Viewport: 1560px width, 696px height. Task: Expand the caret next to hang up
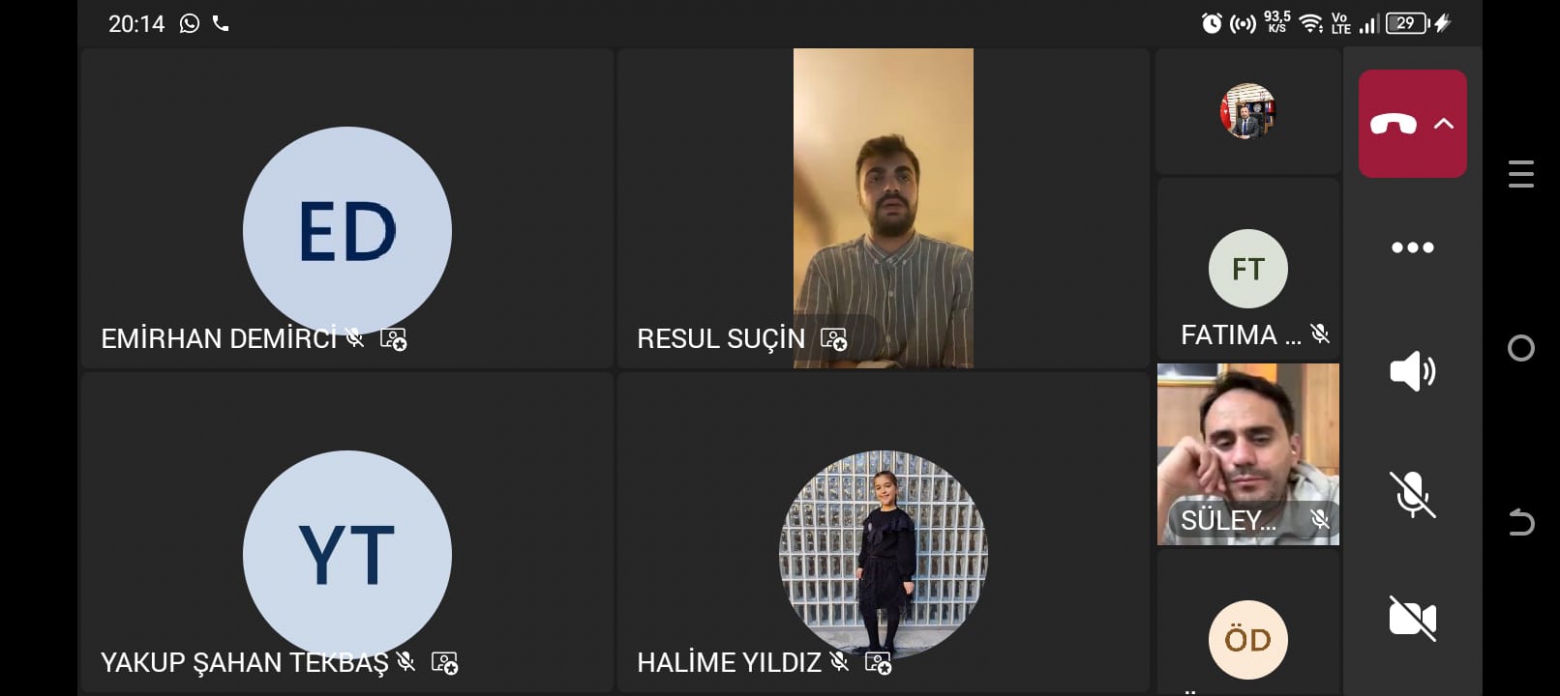pyautogui.click(x=1443, y=124)
